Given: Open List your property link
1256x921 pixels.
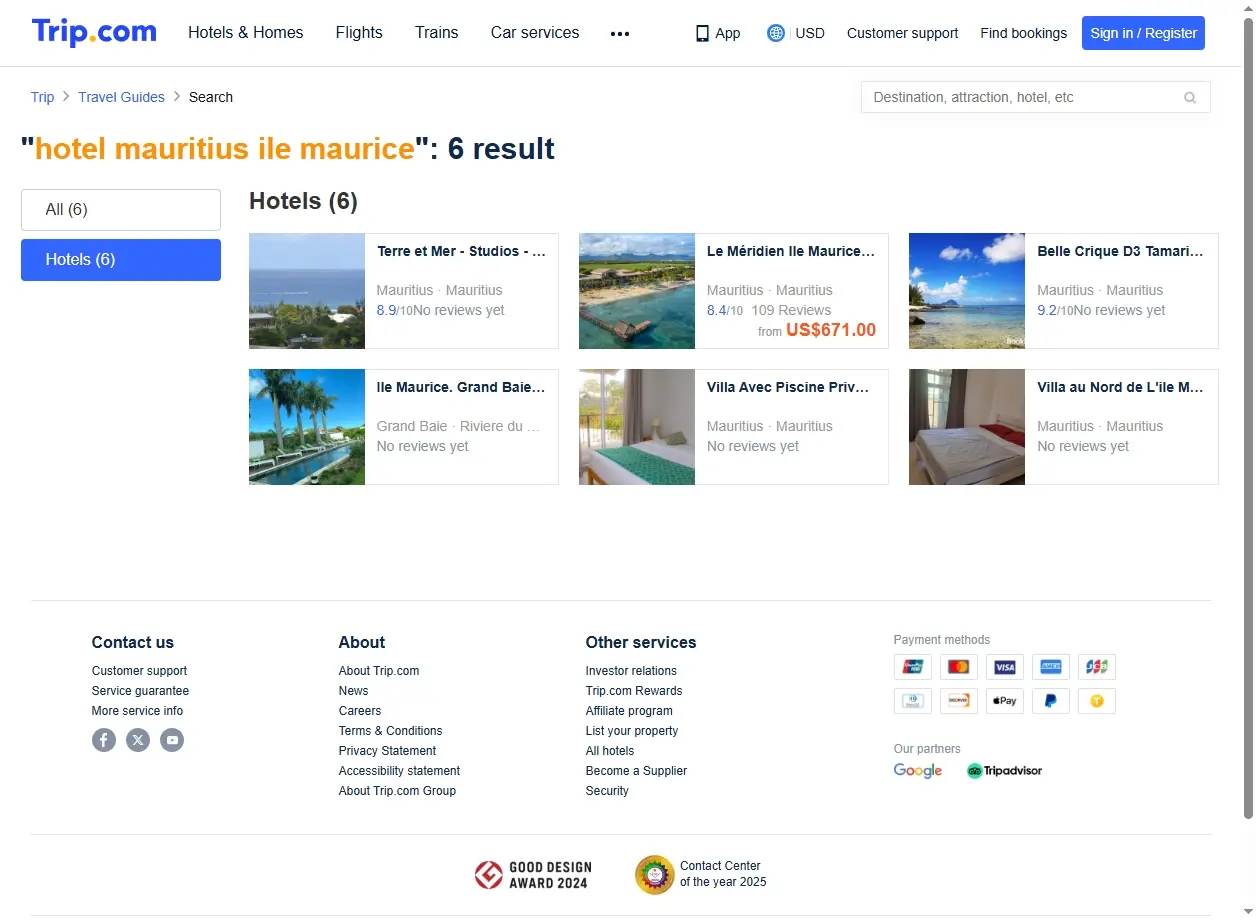Looking at the screenshot, I should tap(632, 731).
